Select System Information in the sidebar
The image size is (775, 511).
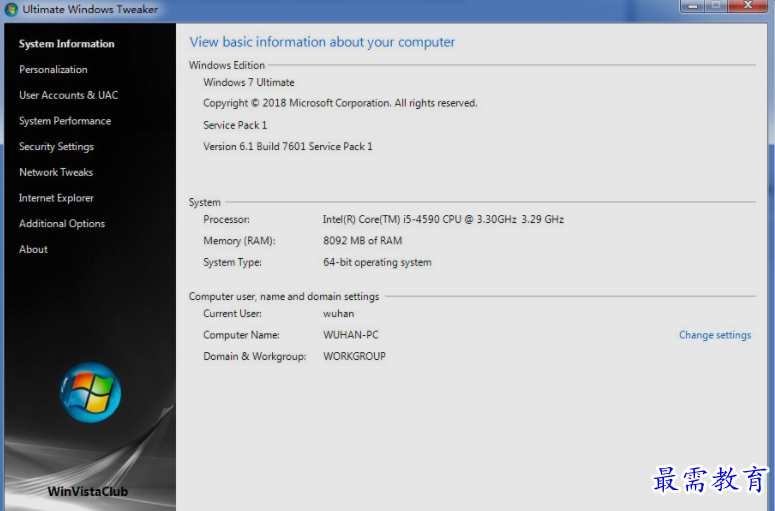67,44
